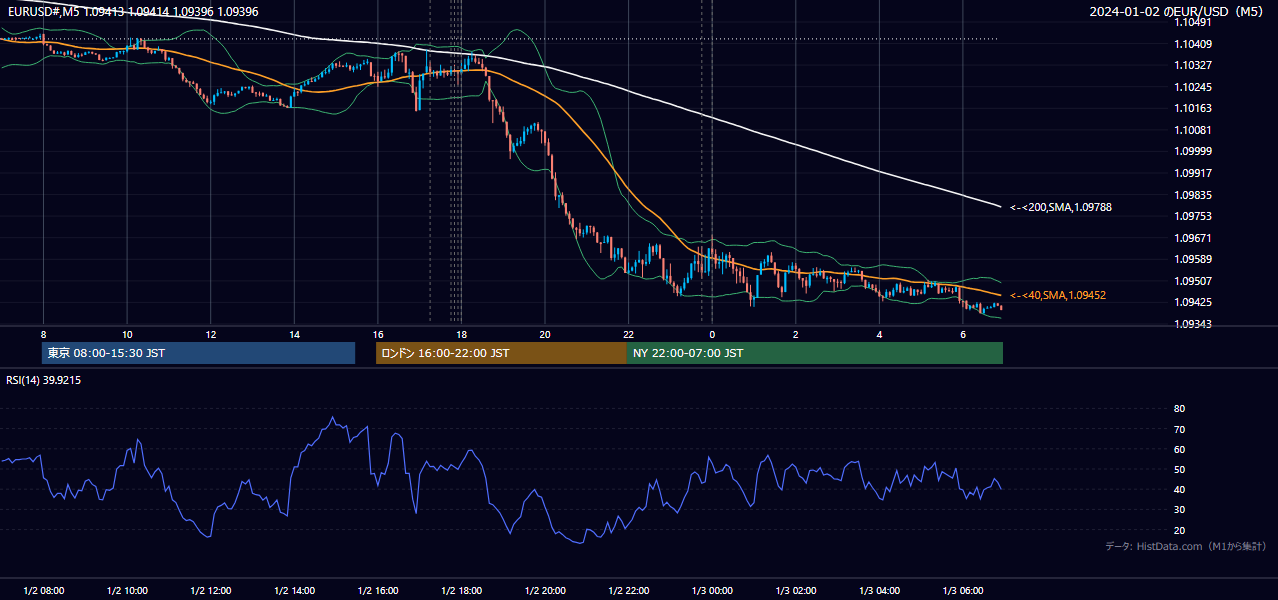Image resolution: width=1278 pixels, height=600 pixels.
Task: Click RSI scale value 30
Action: (x=1180, y=510)
